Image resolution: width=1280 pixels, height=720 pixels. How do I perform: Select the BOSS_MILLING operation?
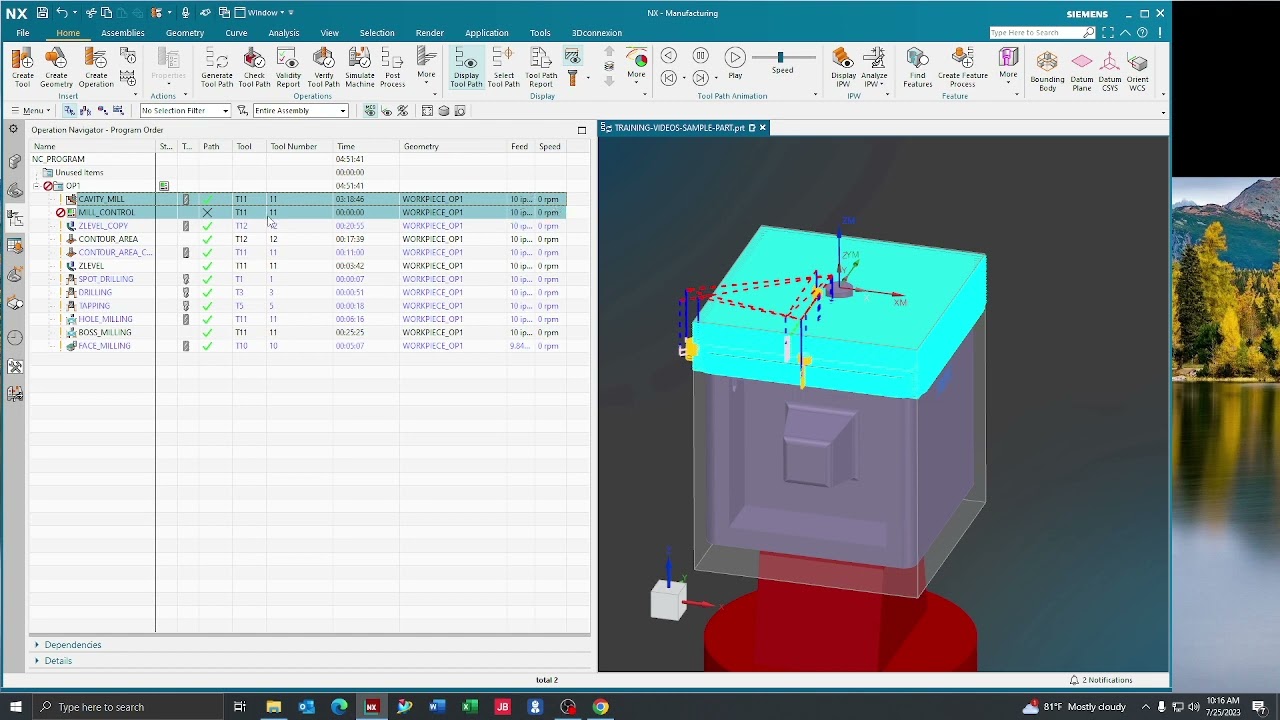[104, 332]
